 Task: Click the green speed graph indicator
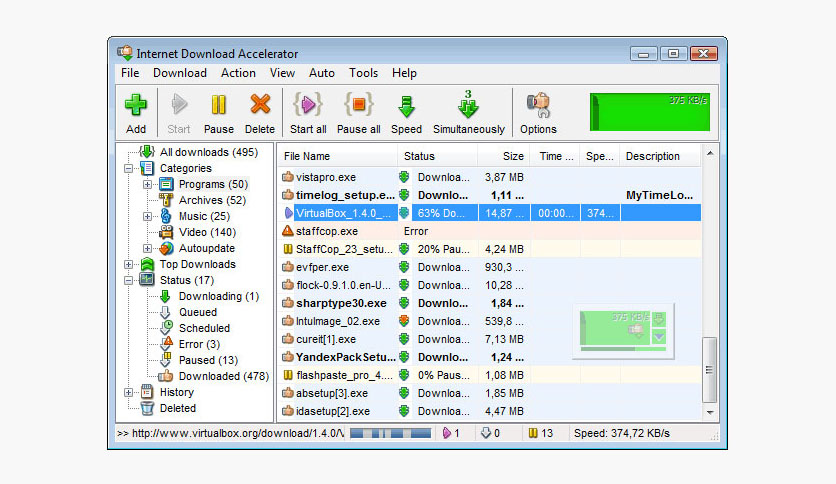coord(649,111)
